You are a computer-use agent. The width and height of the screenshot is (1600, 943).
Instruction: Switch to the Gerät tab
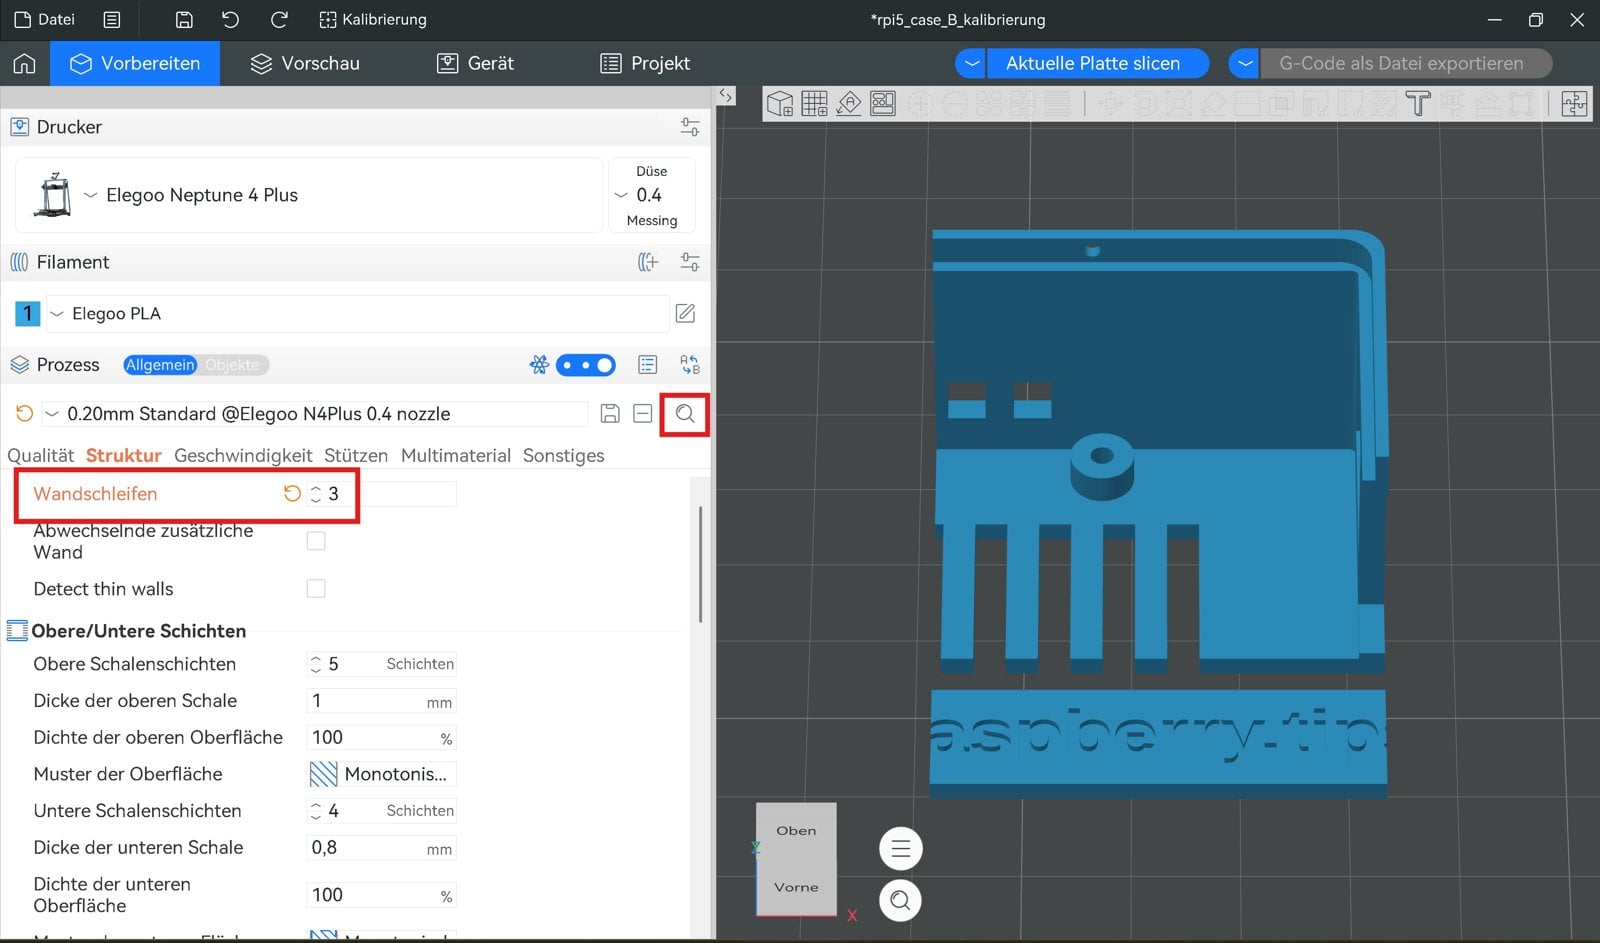pyautogui.click(x=475, y=63)
